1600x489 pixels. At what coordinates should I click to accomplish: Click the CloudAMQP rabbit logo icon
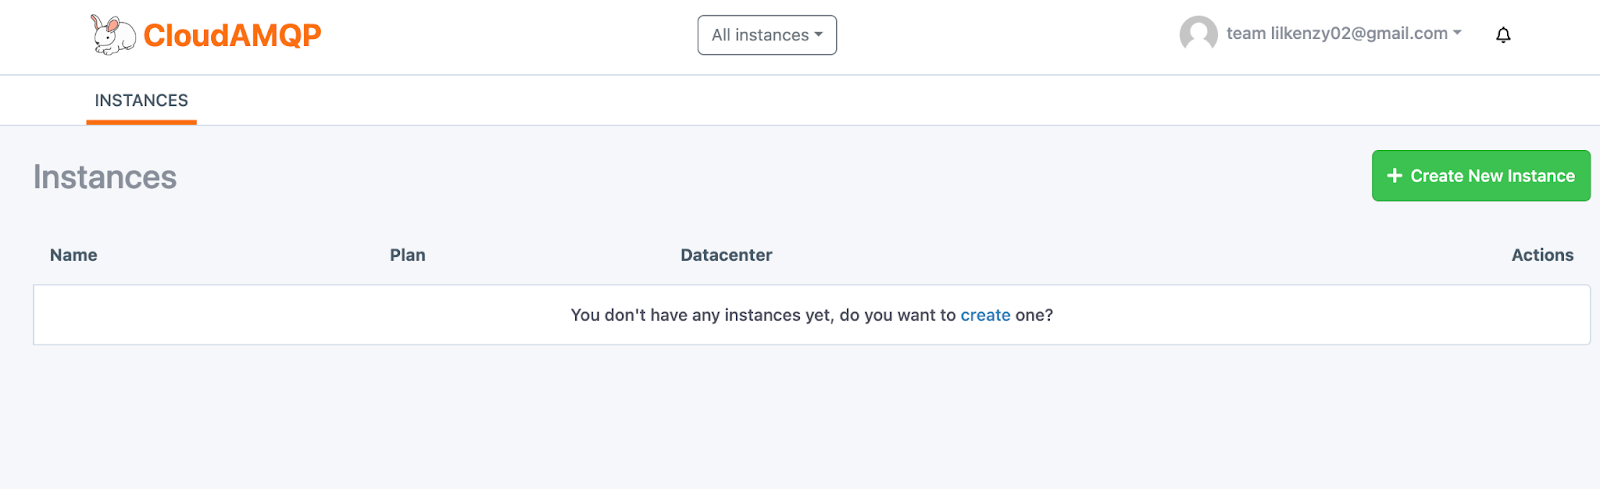113,35
